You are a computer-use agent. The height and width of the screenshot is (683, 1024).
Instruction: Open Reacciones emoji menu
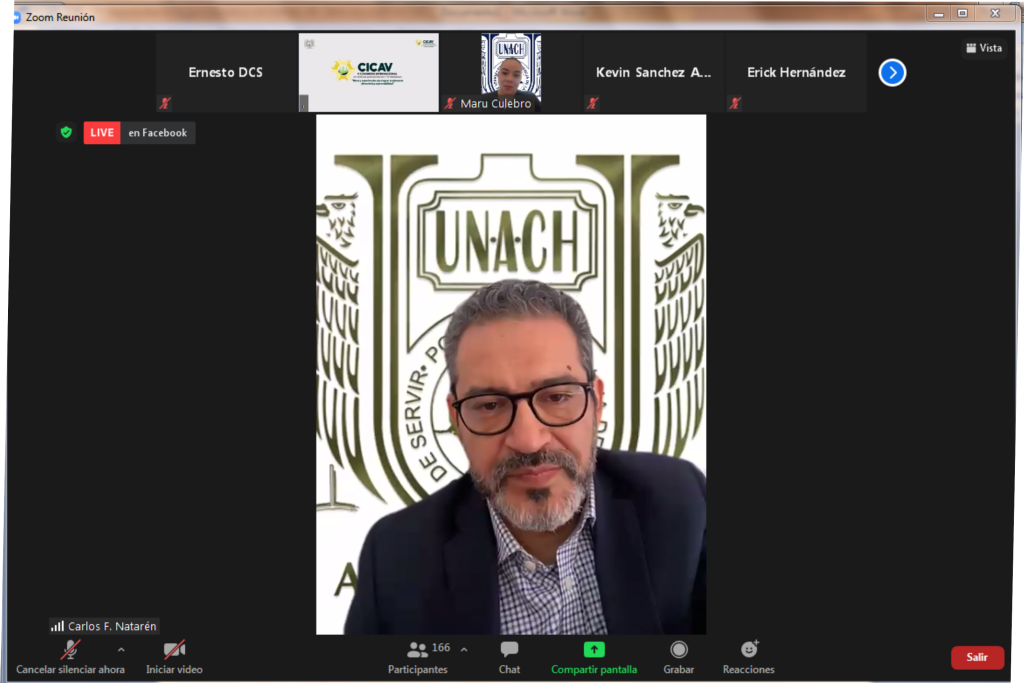[x=748, y=657]
